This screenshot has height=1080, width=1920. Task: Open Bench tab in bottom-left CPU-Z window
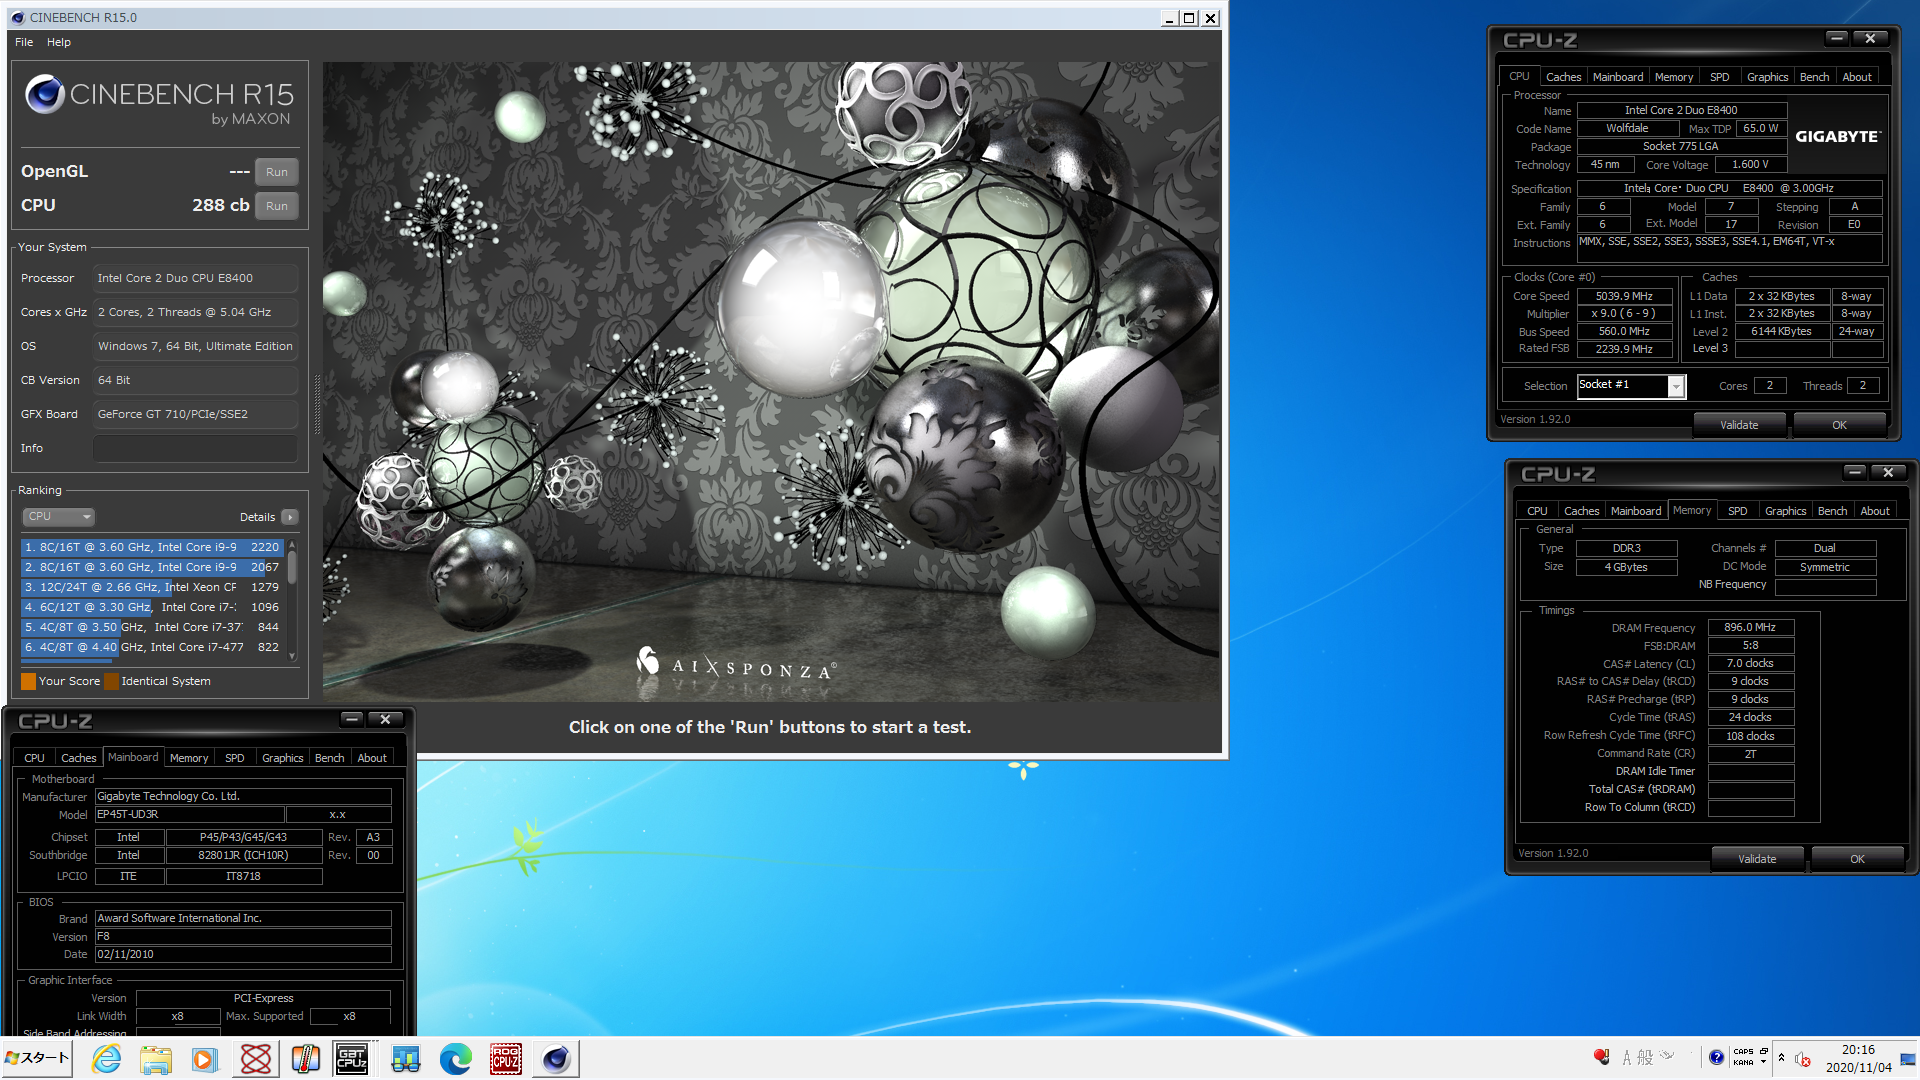click(329, 758)
